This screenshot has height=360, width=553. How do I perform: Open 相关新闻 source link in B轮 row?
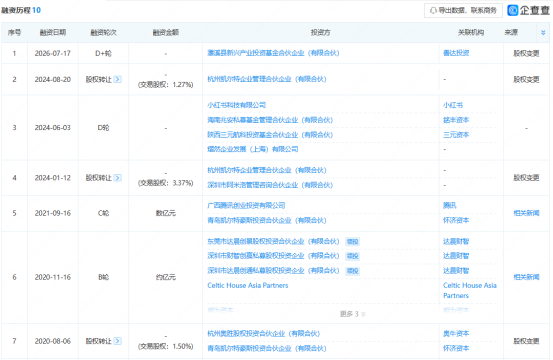coord(526,277)
